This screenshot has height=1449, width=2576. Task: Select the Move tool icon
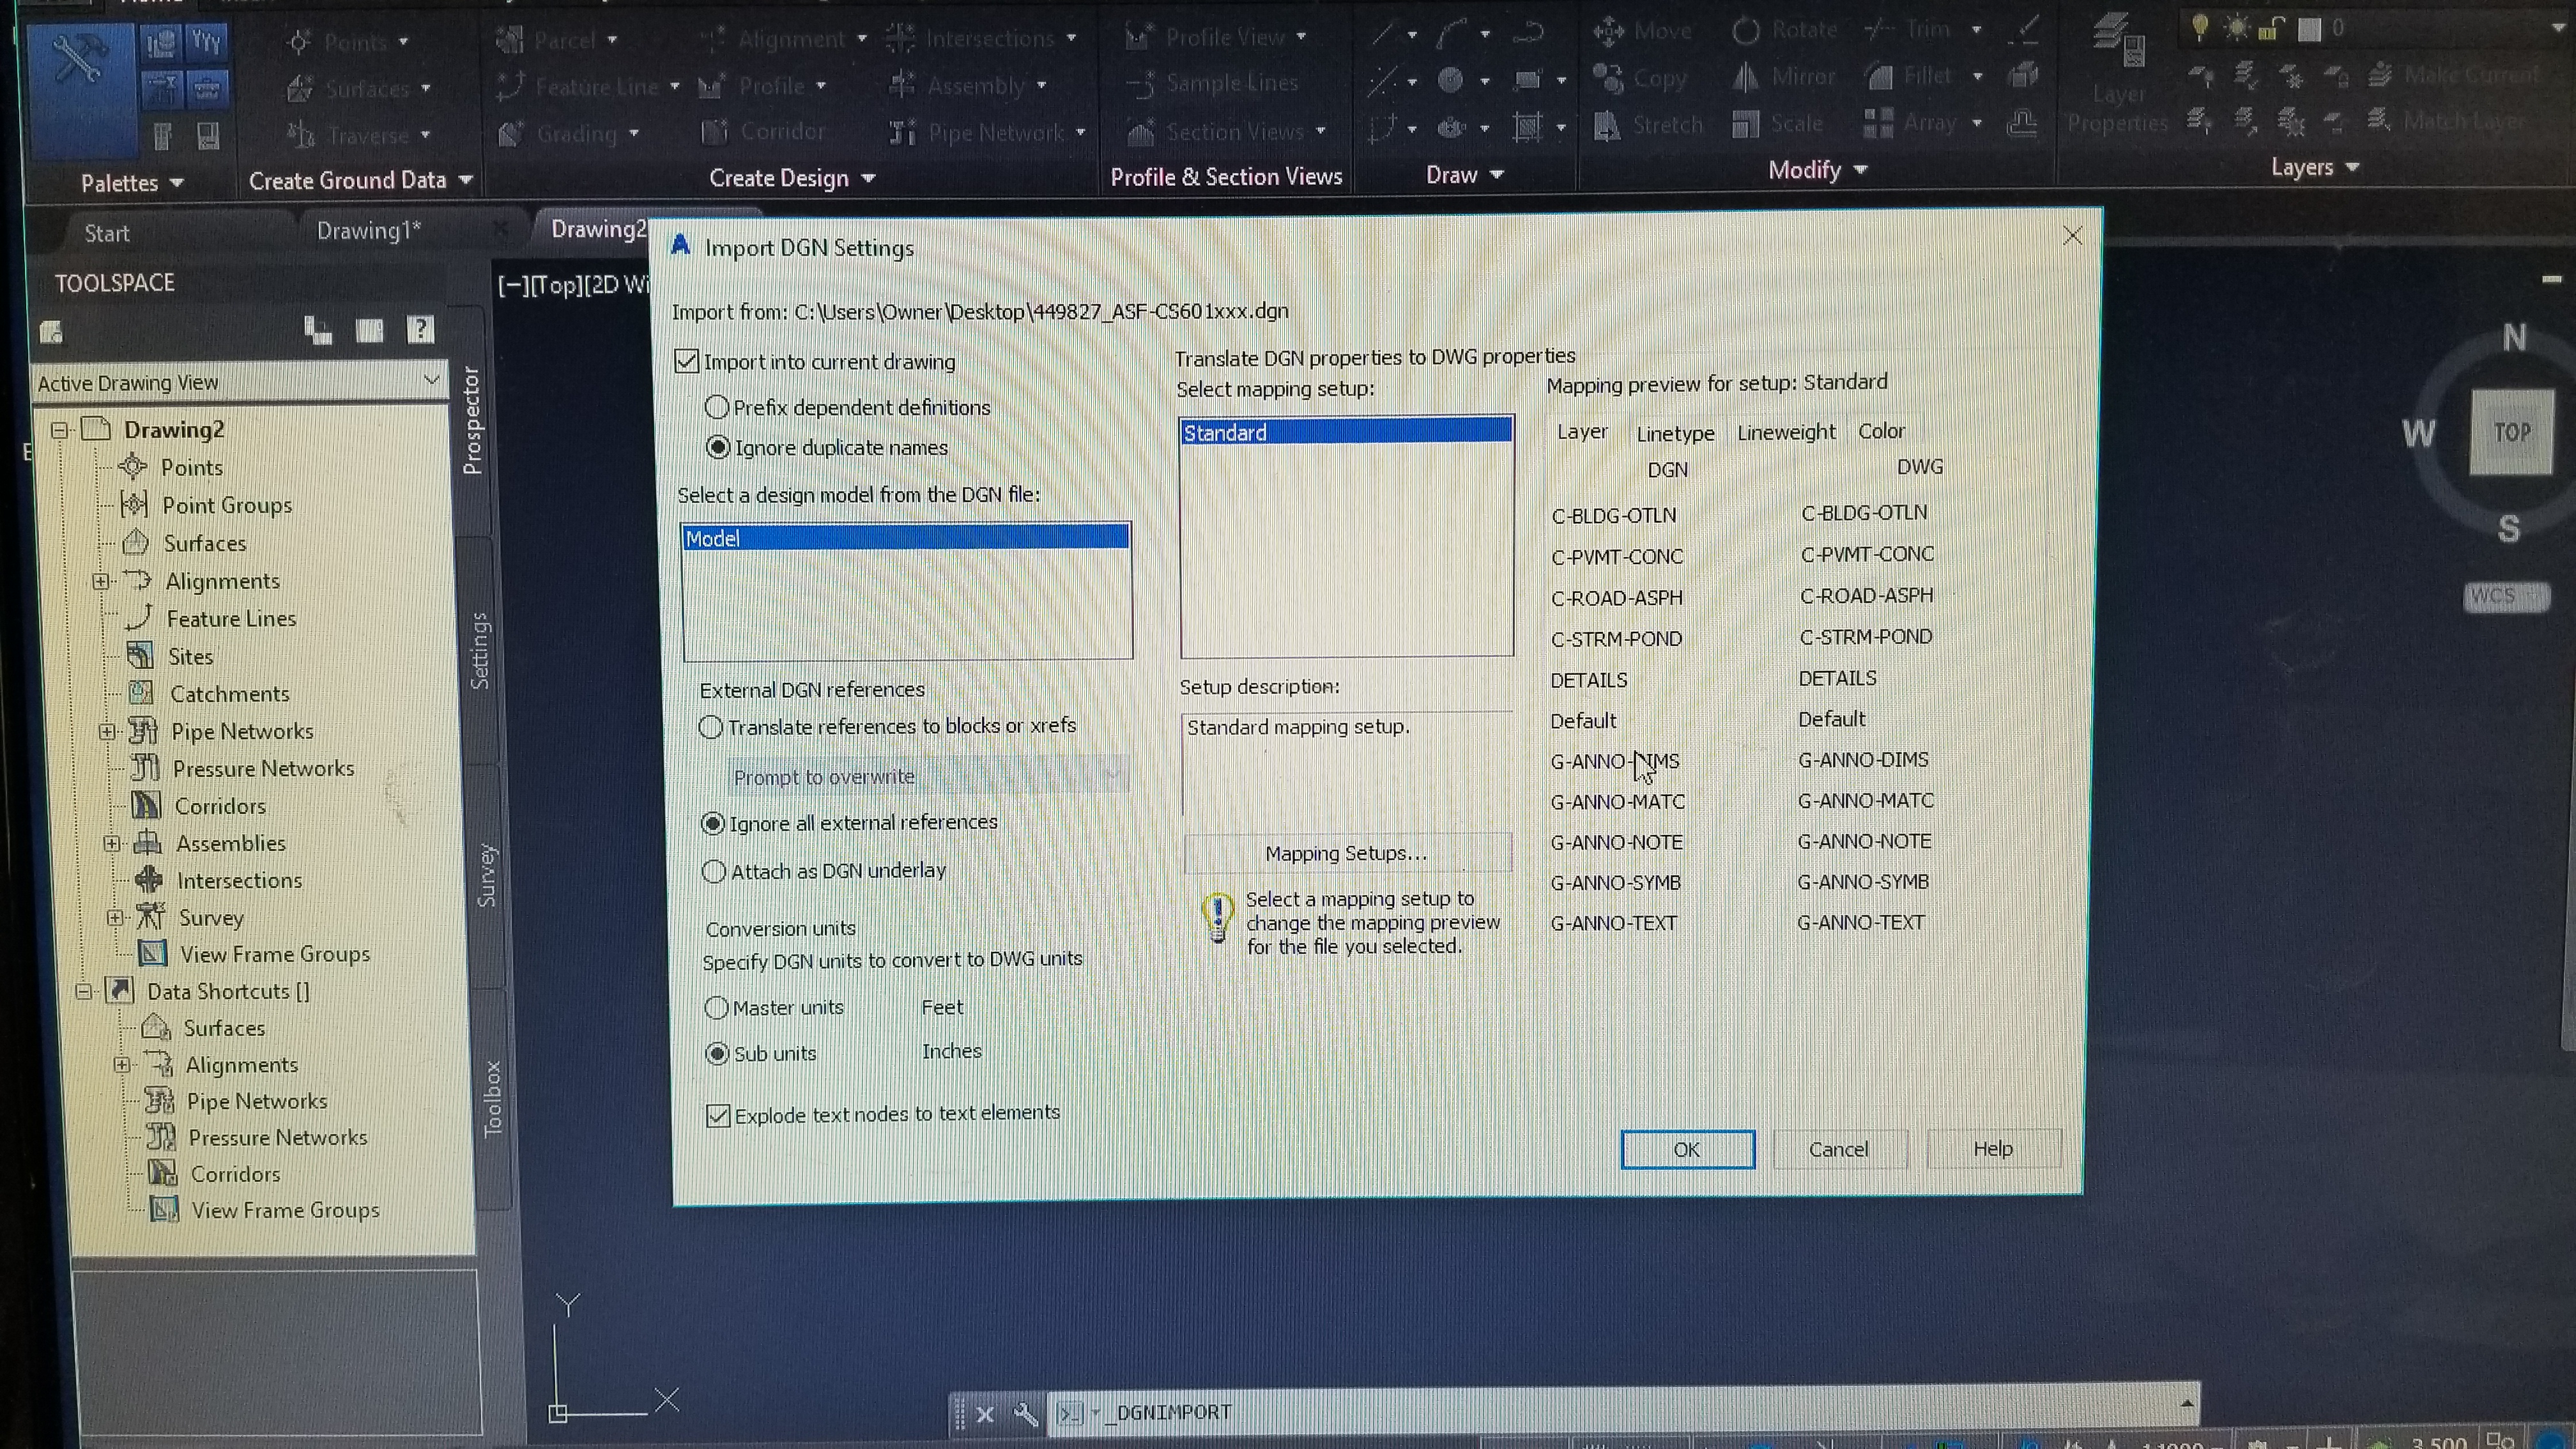(x=1608, y=31)
